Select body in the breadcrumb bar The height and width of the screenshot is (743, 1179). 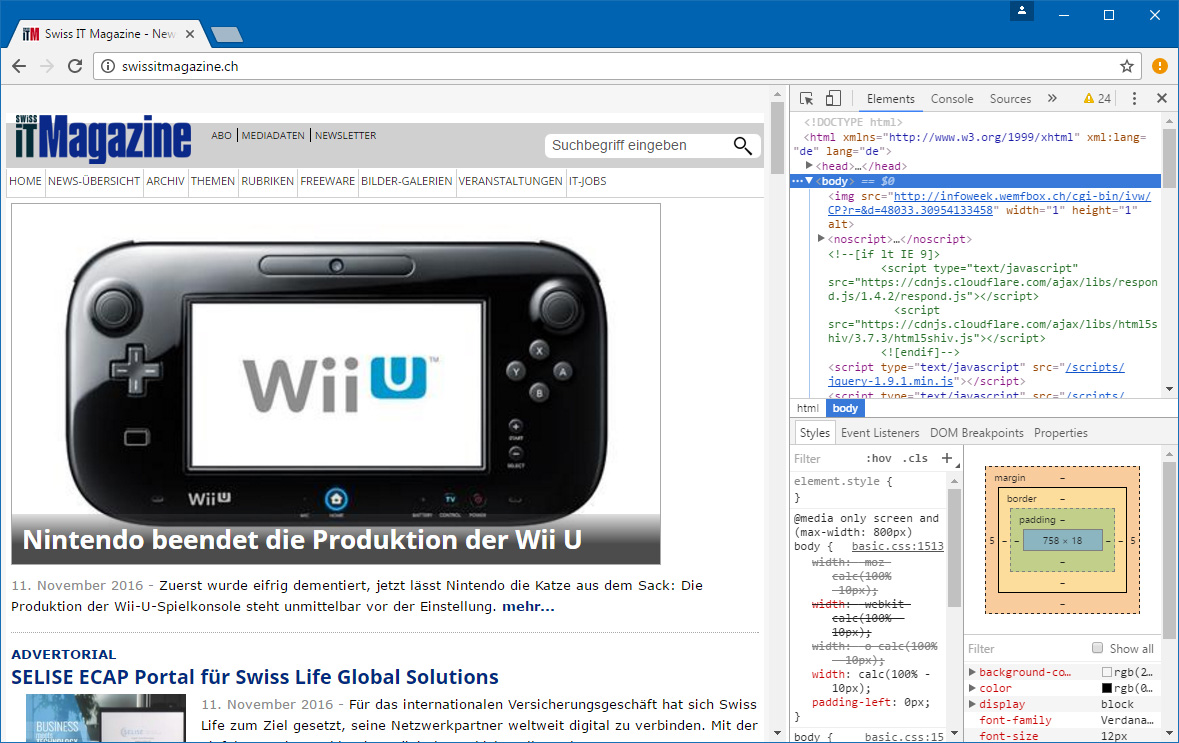coord(845,408)
